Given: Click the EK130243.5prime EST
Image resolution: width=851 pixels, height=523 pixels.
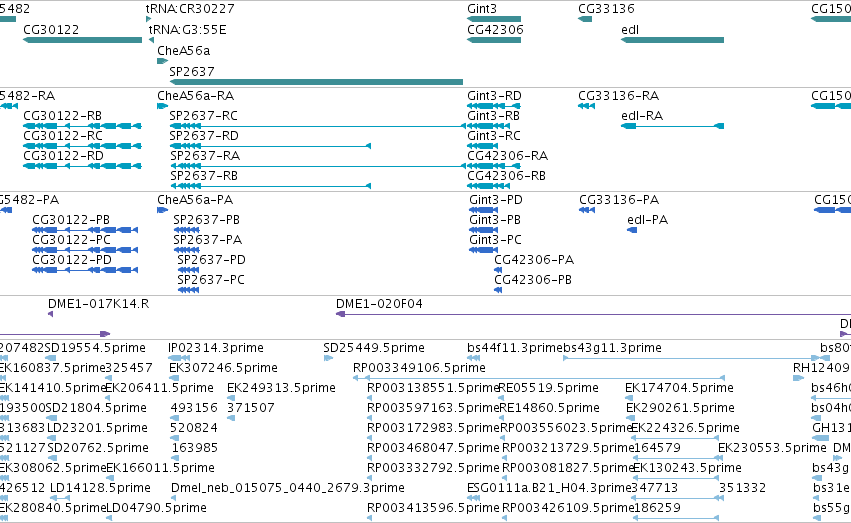Looking at the screenshot, I should tap(676, 479).
